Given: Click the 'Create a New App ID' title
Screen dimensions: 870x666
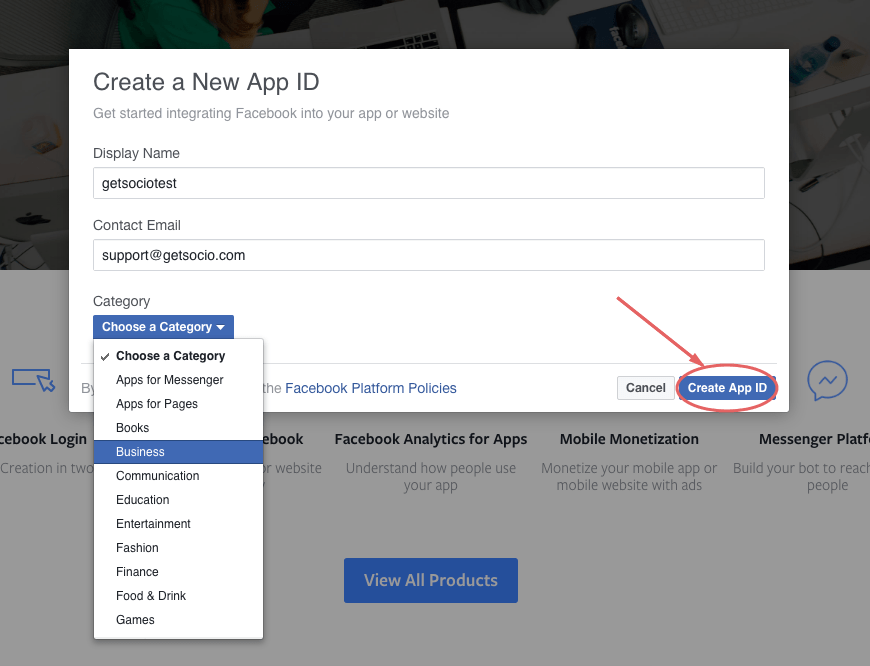Looking at the screenshot, I should click(206, 82).
